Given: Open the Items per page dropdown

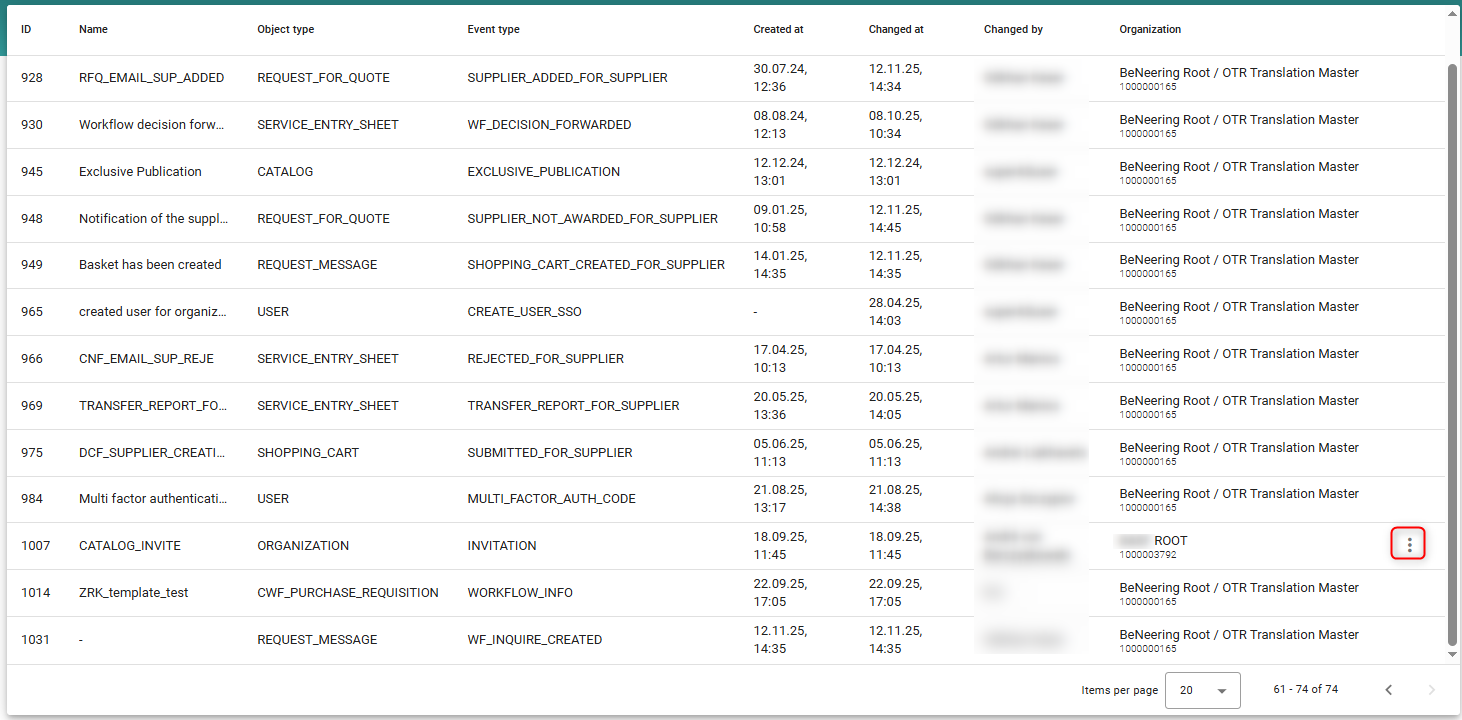Looking at the screenshot, I should (1202, 690).
